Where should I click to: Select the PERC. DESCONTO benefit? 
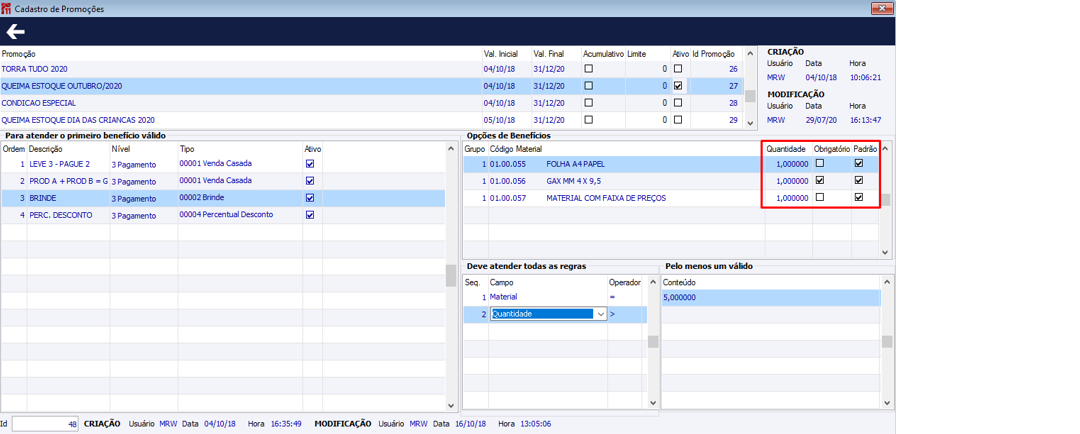click(223, 214)
